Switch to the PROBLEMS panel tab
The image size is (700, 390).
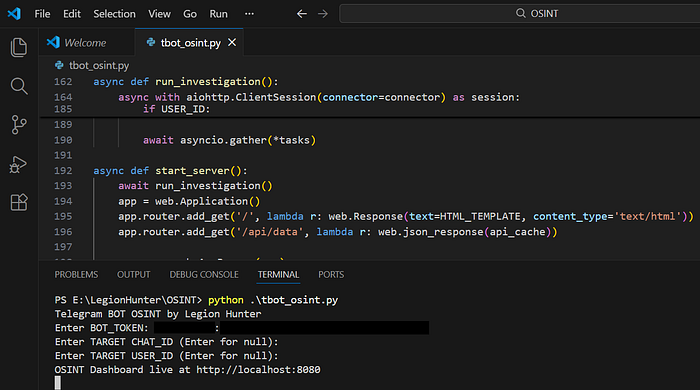pos(76,274)
